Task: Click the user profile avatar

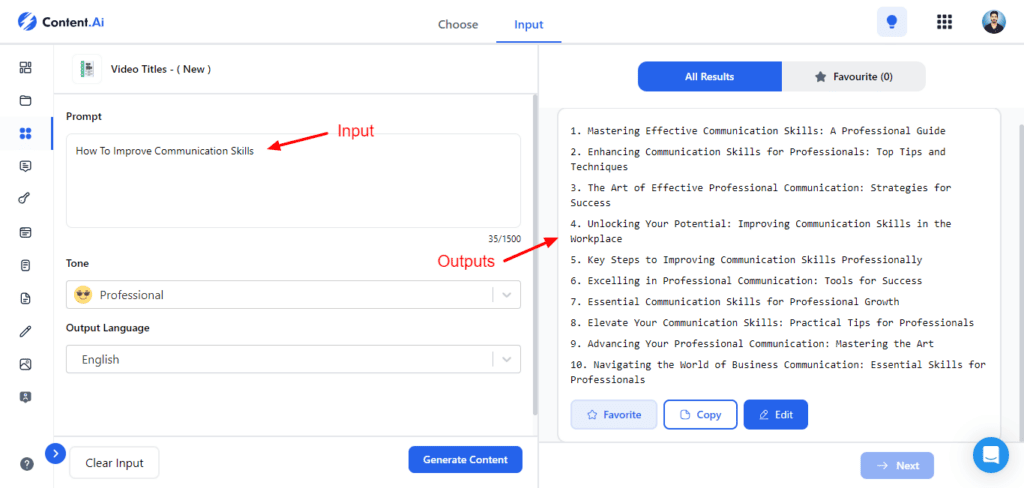Action: tap(993, 22)
